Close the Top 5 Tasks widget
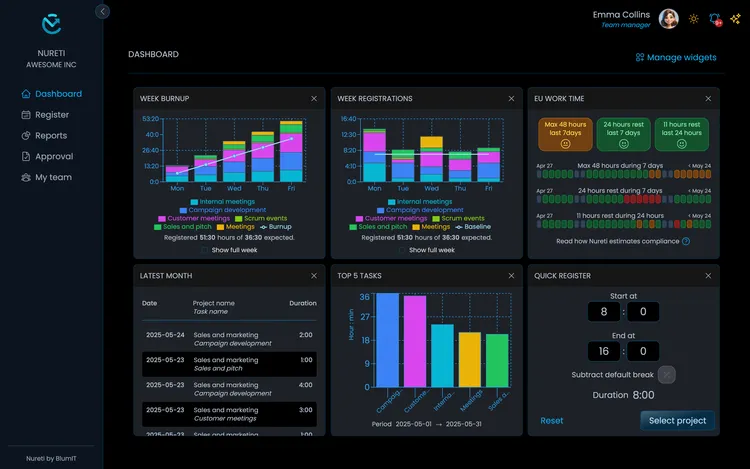This screenshot has width=750, height=469. coord(511,275)
